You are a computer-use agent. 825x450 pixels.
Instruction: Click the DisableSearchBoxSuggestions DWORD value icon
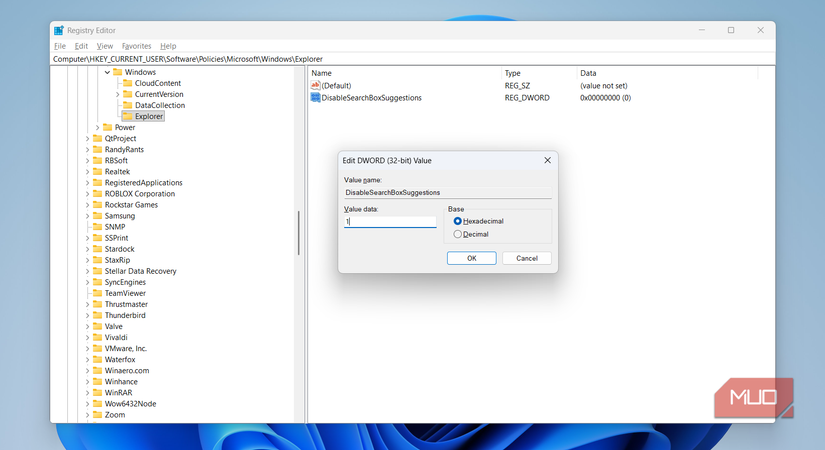(x=315, y=97)
